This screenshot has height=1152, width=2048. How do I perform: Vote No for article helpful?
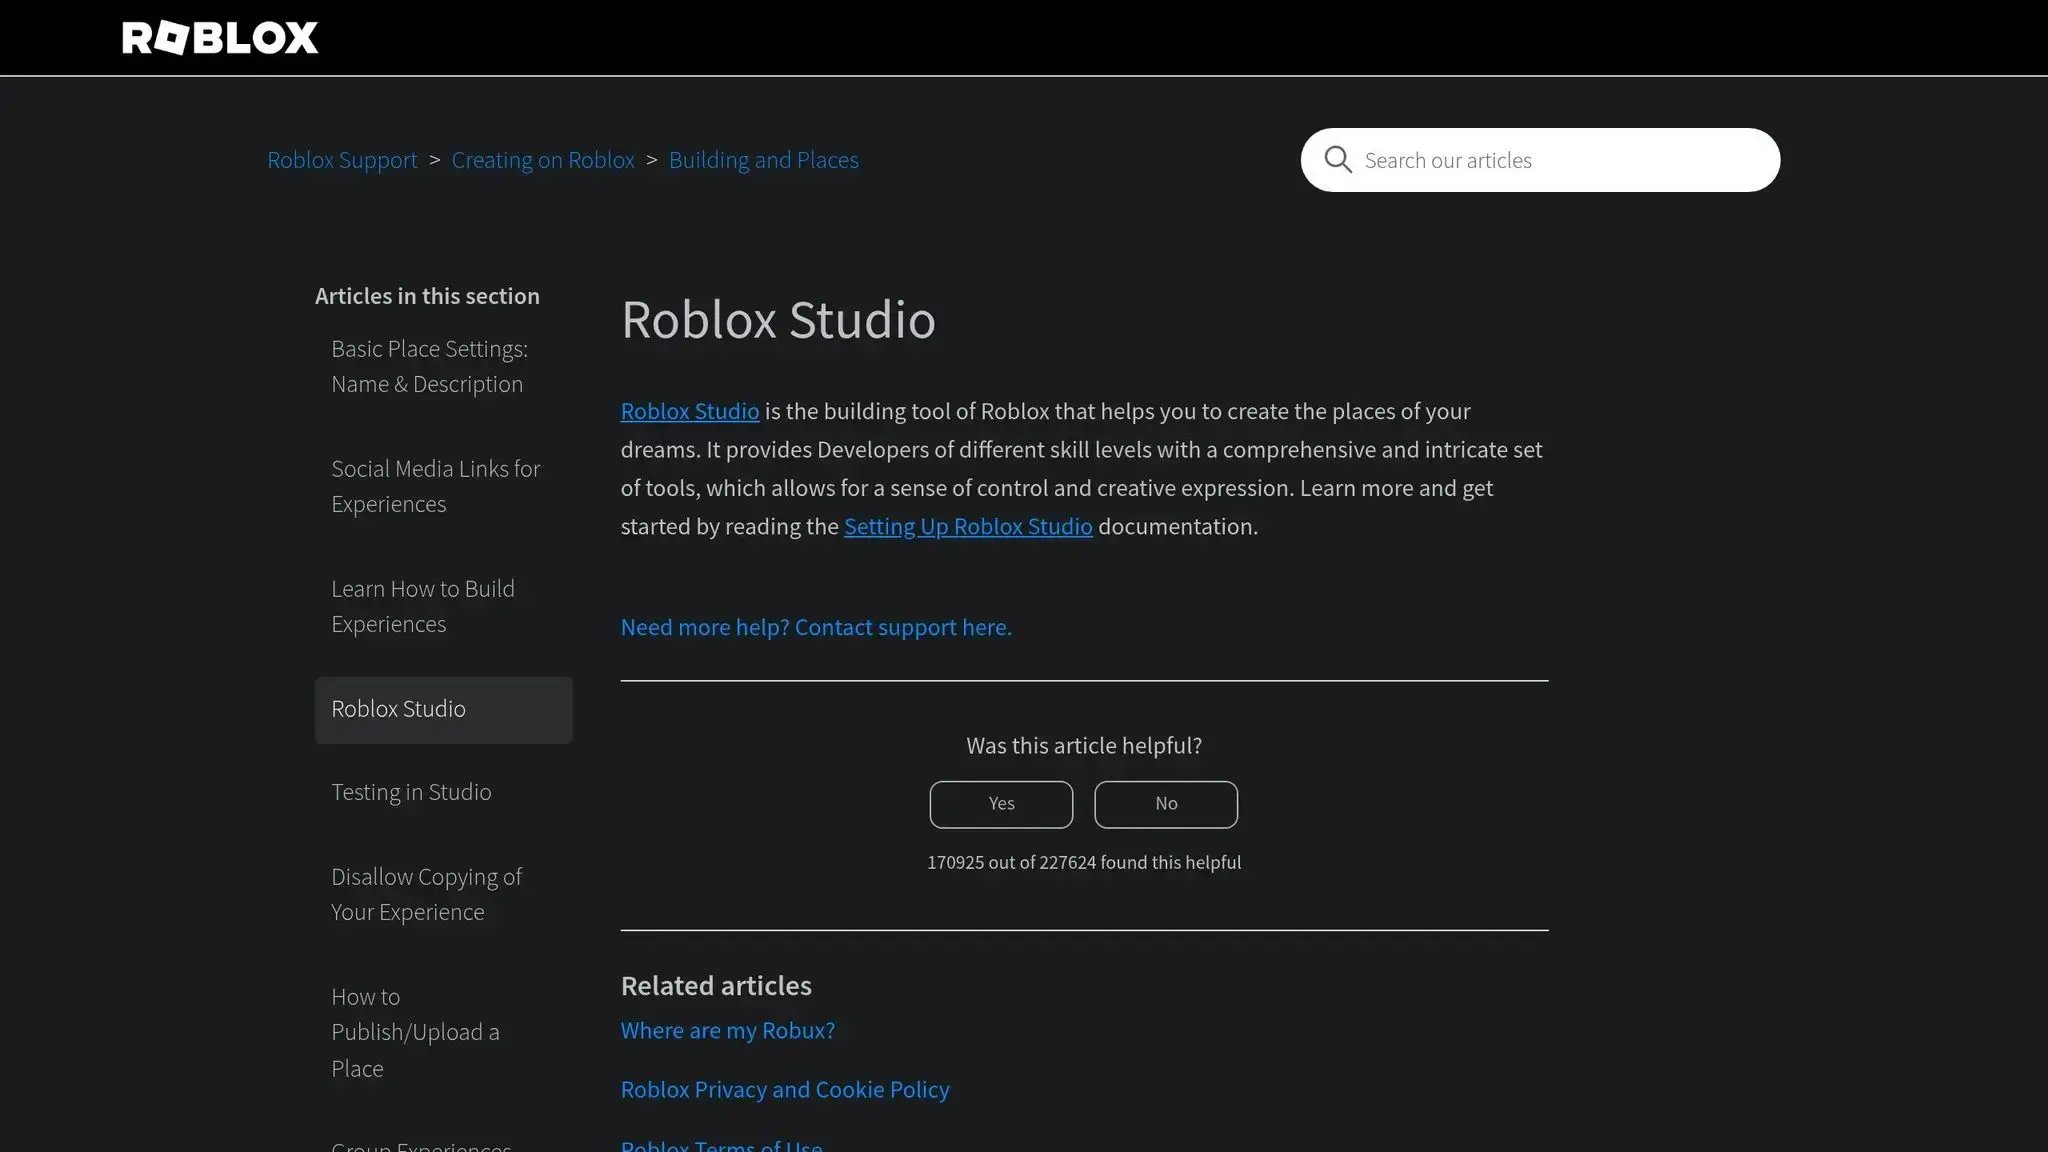click(x=1165, y=804)
